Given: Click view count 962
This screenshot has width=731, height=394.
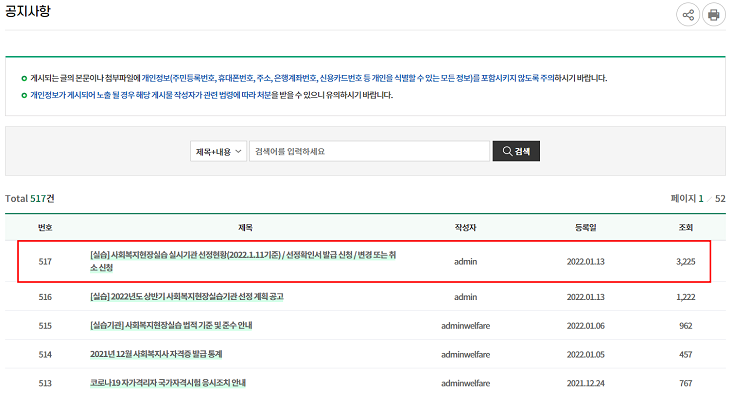Looking at the screenshot, I should [x=686, y=326].
